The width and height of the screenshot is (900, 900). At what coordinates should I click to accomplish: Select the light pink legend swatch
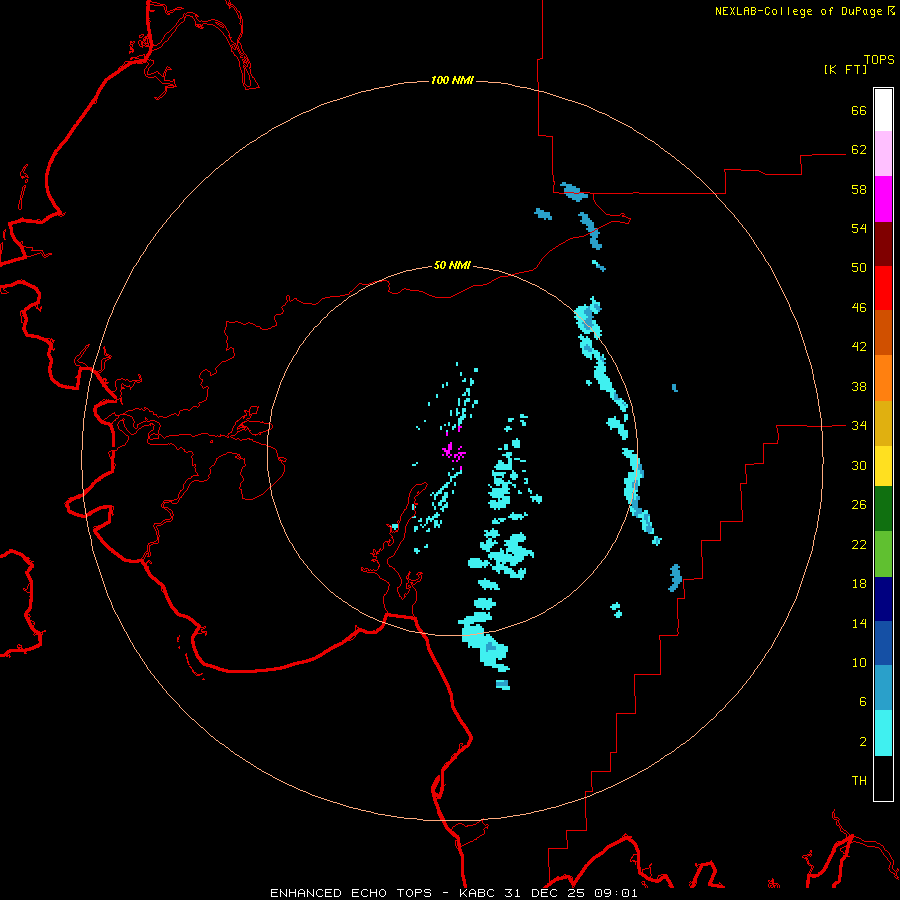883,154
